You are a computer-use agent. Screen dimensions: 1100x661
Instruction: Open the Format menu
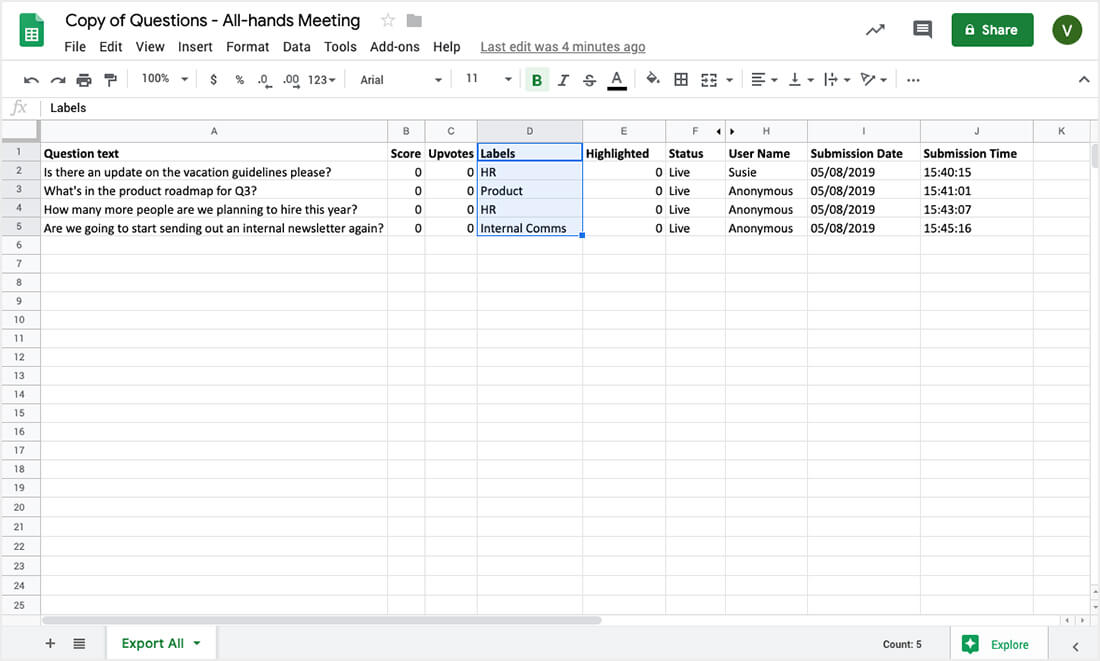coord(247,47)
